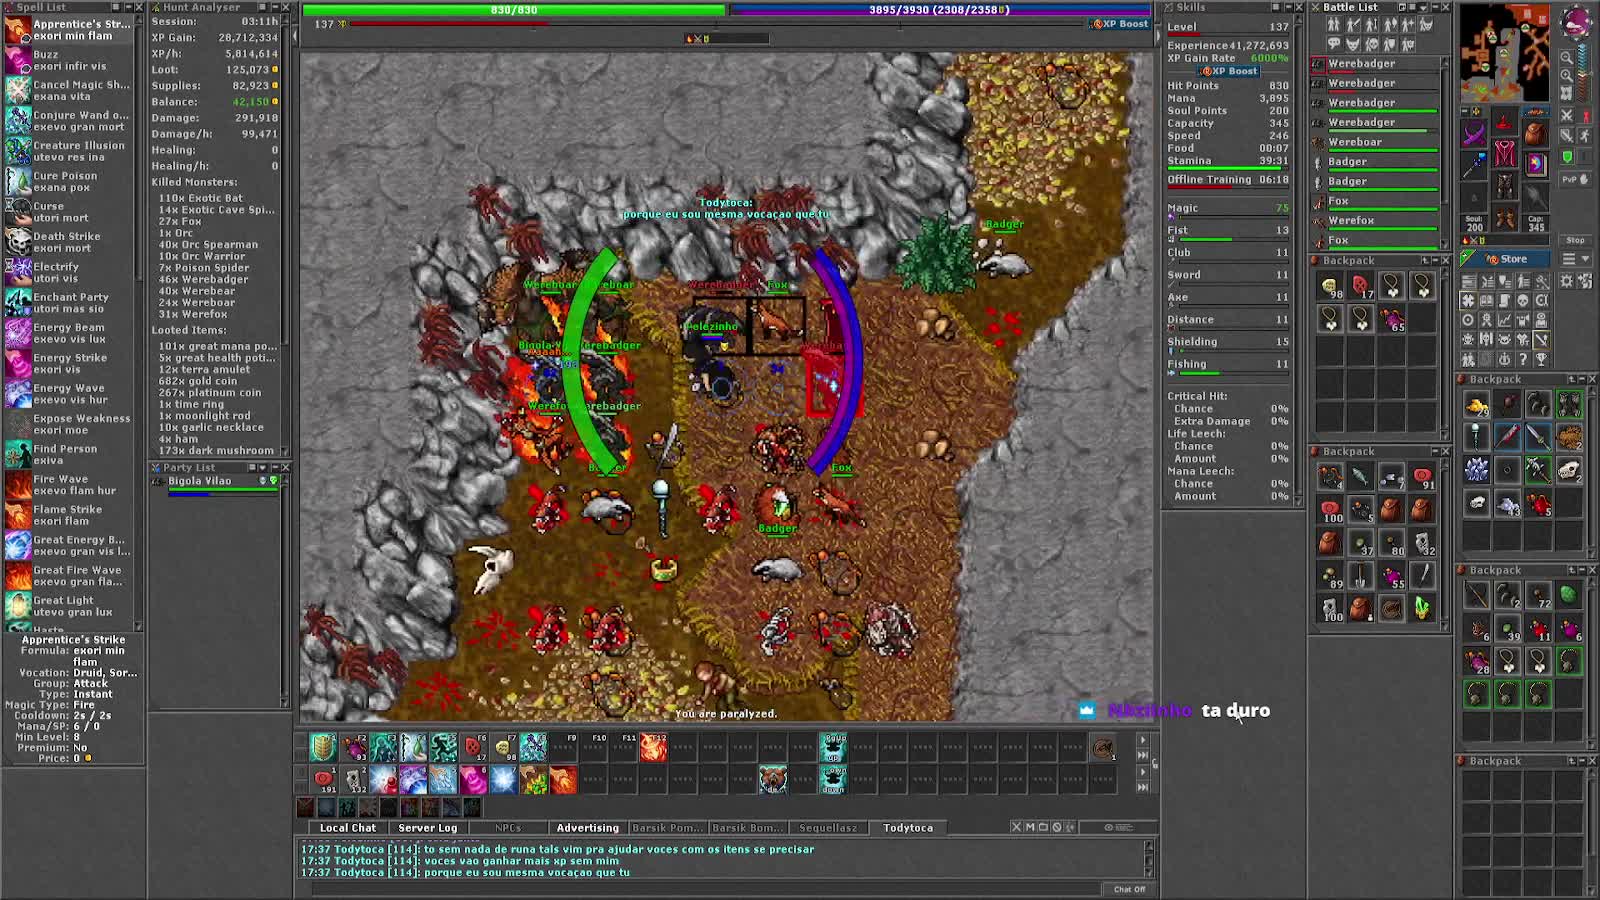Screen dimensions: 1600x900
Task: Open the trophy highscores icon
Action: (1541, 359)
